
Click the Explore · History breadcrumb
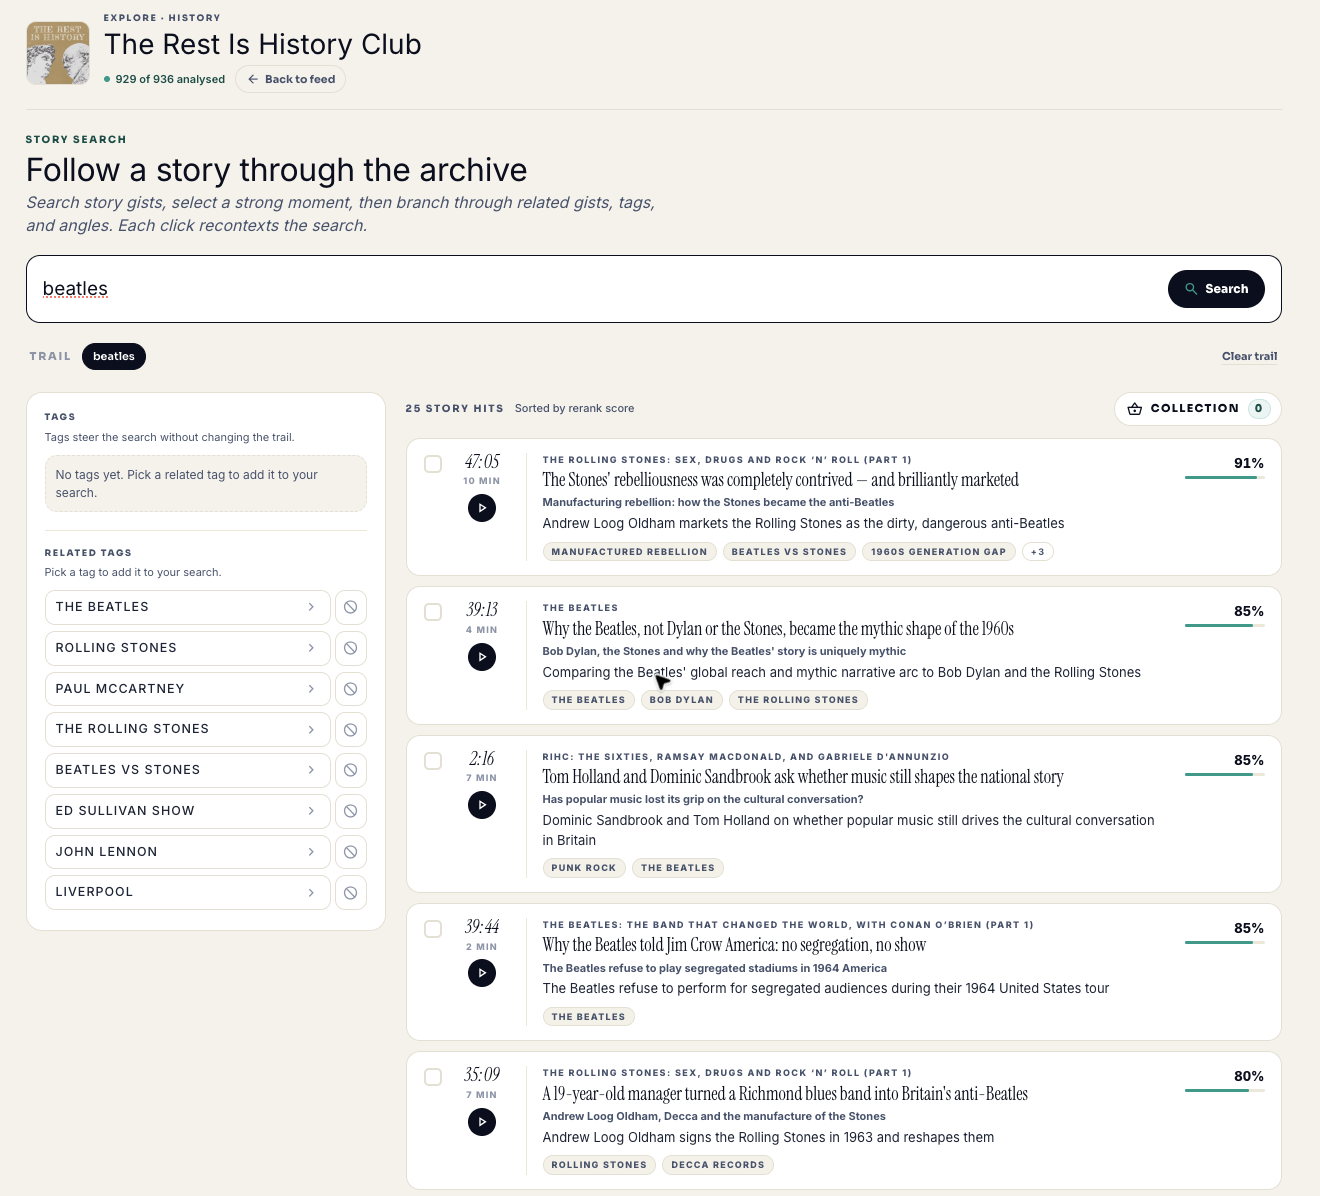[x=162, y=18]
